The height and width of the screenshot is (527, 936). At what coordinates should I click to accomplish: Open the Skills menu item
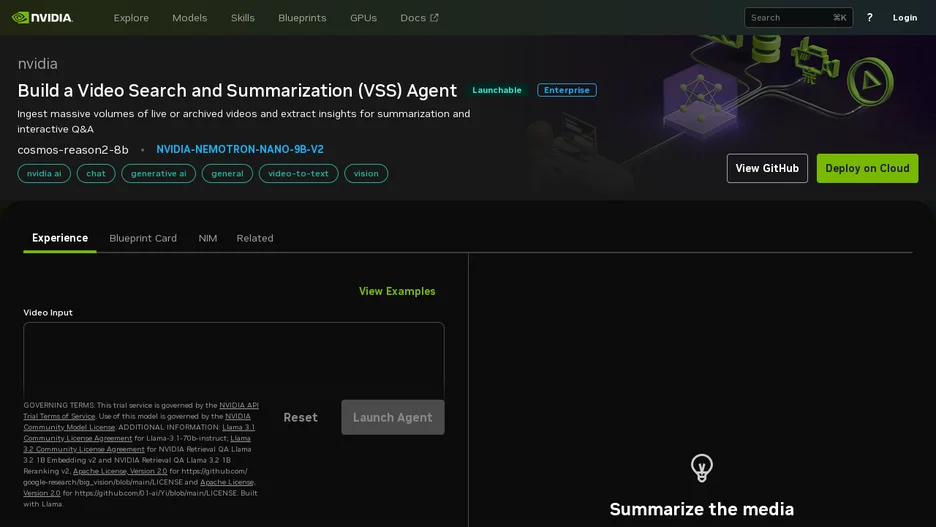242,18
